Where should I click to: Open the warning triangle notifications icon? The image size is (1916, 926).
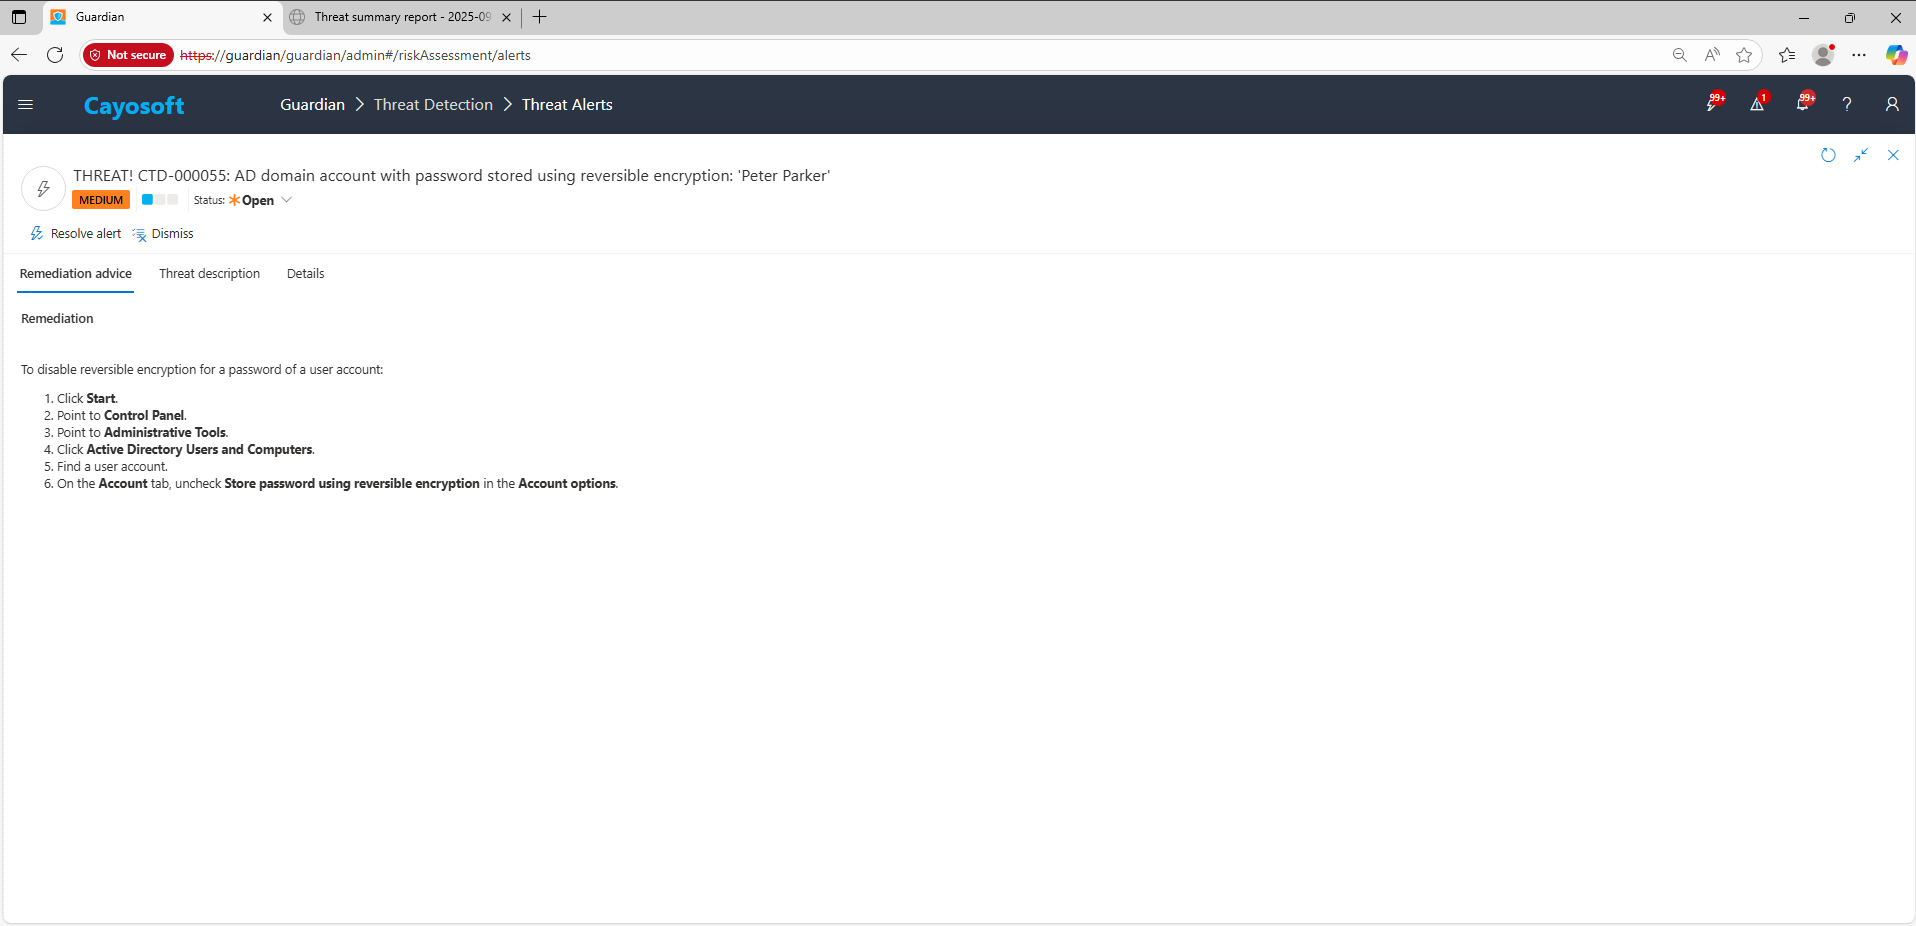[1757, 104]
